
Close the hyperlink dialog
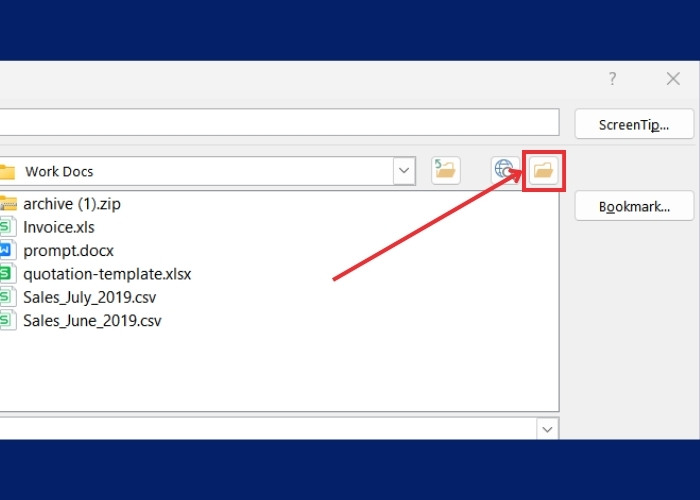(x=673, y=79)
